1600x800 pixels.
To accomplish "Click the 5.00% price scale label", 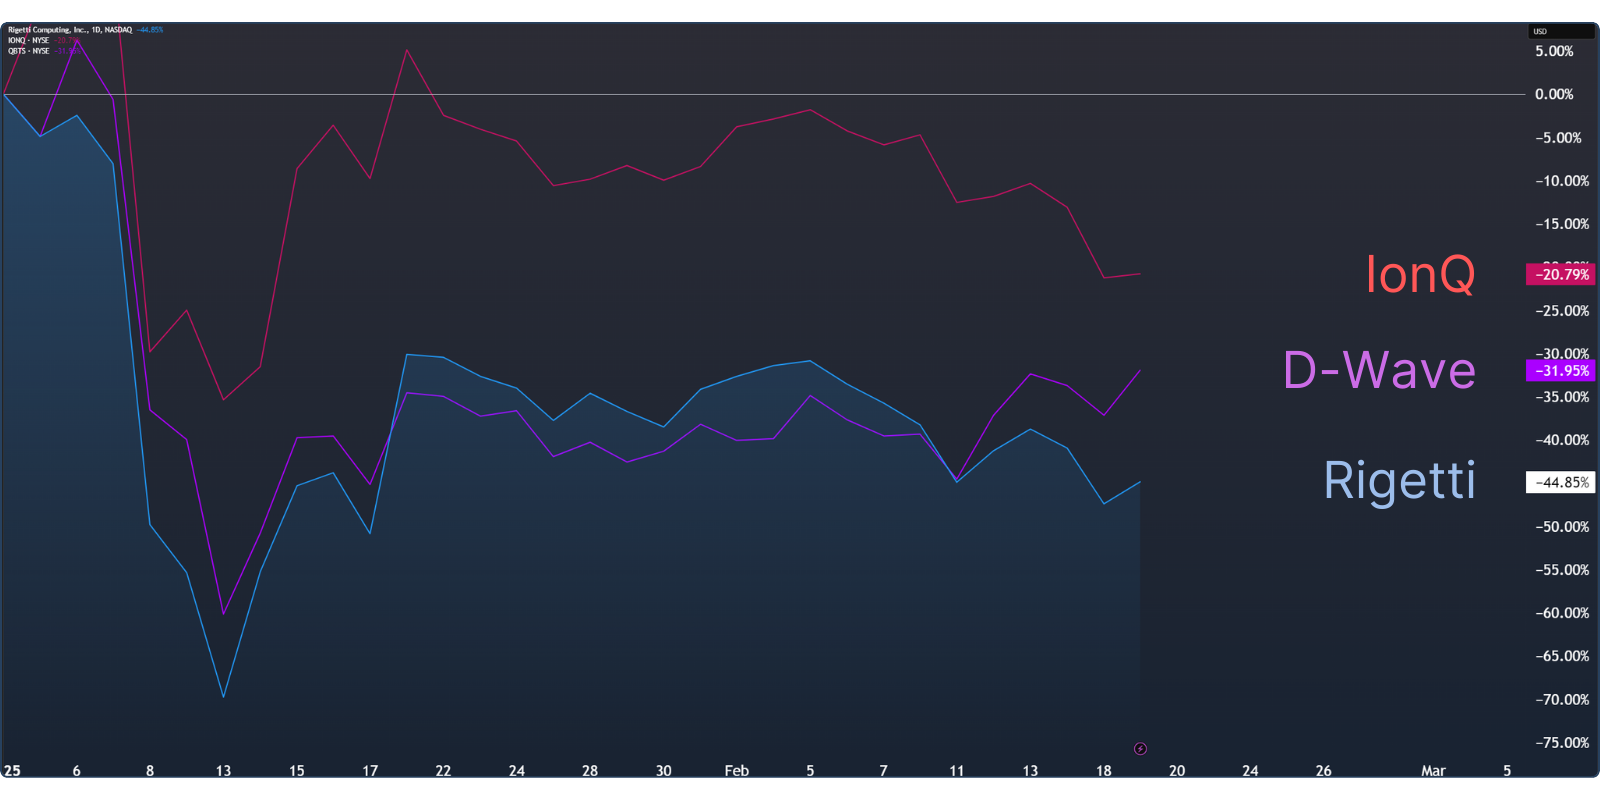I will (1554, 51).
